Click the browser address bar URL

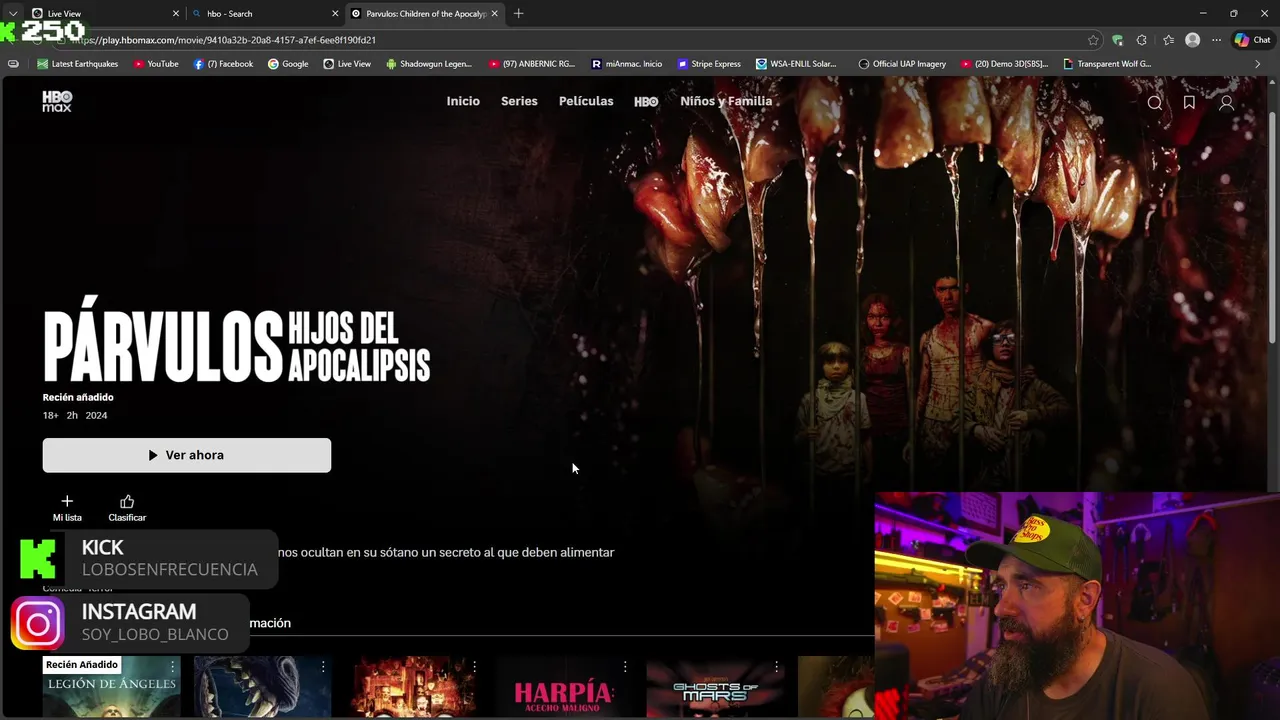click(x=223, y=40)
